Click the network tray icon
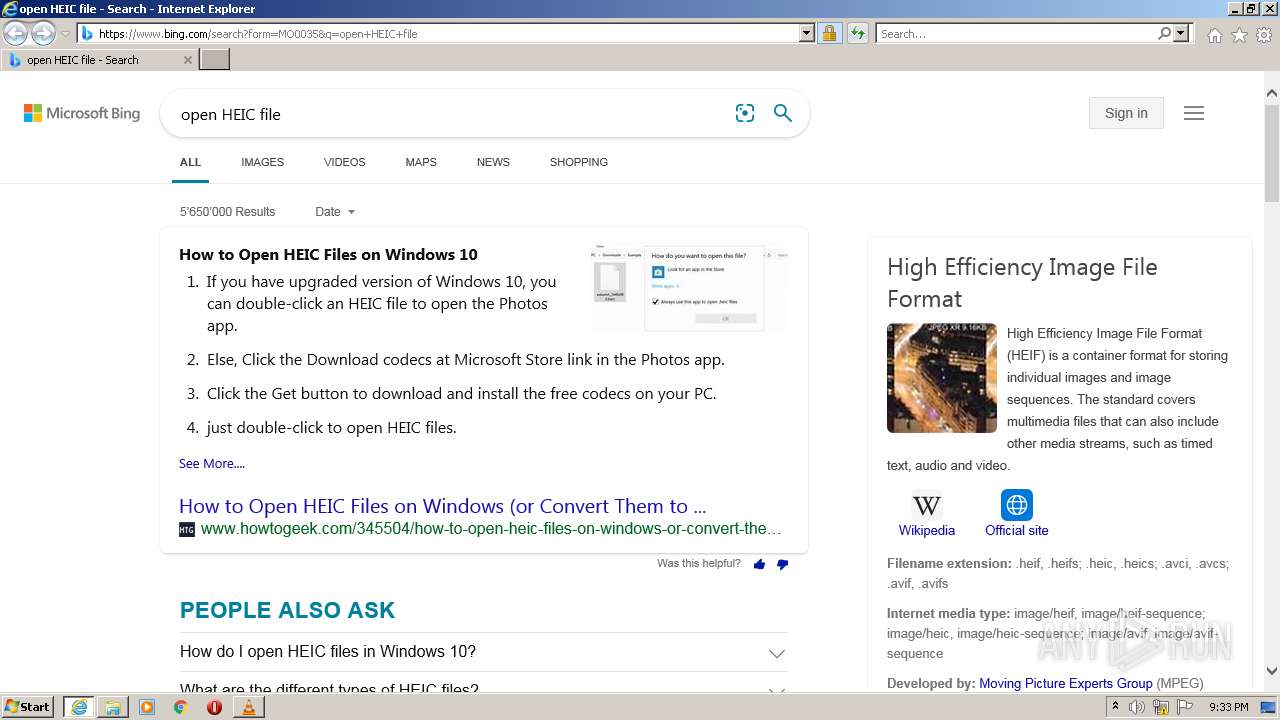Image resolution: width=1280 pixels, height=720 pixels. pyautogui.click(x=1161, y=708)
